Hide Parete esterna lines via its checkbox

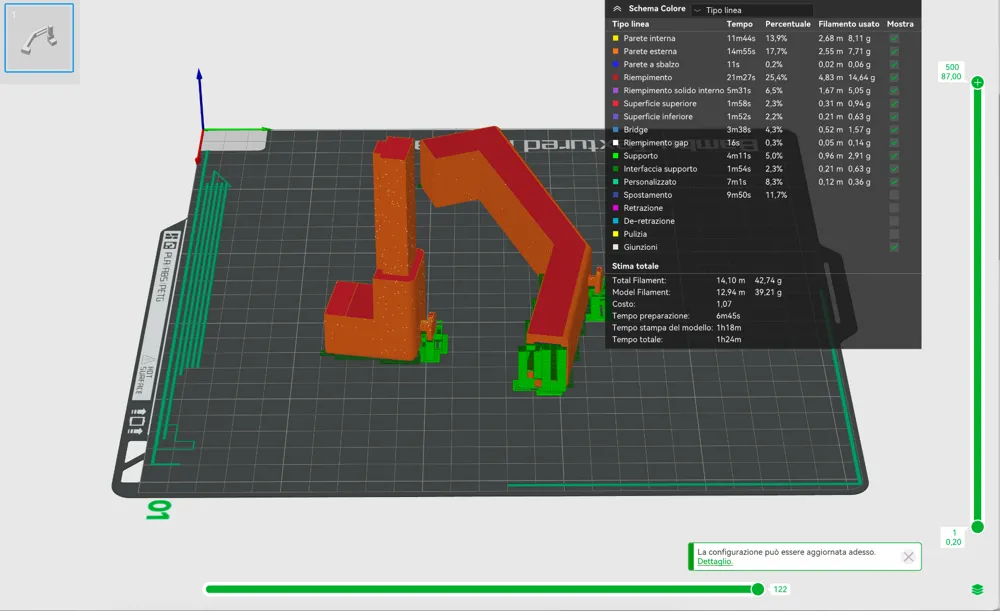894,51
